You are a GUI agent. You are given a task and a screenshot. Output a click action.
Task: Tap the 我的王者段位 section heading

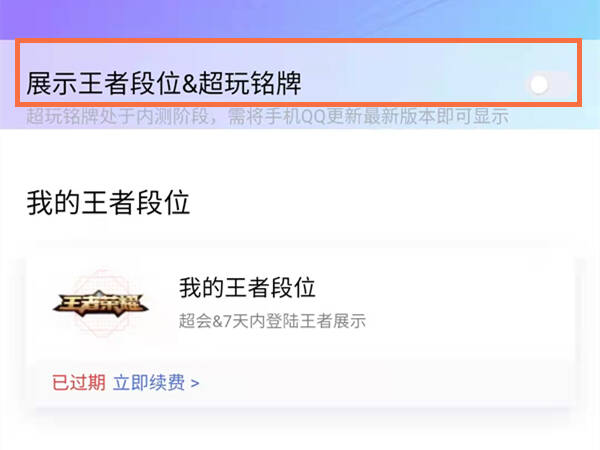coord(108,202)
